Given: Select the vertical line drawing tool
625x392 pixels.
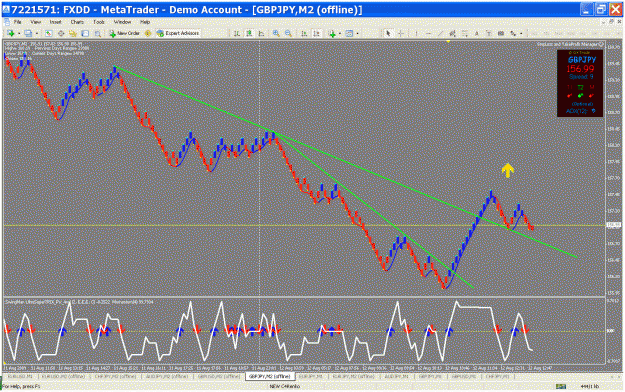Looking at the screenshot, I should pyautogui.click(x=417, y=33).
